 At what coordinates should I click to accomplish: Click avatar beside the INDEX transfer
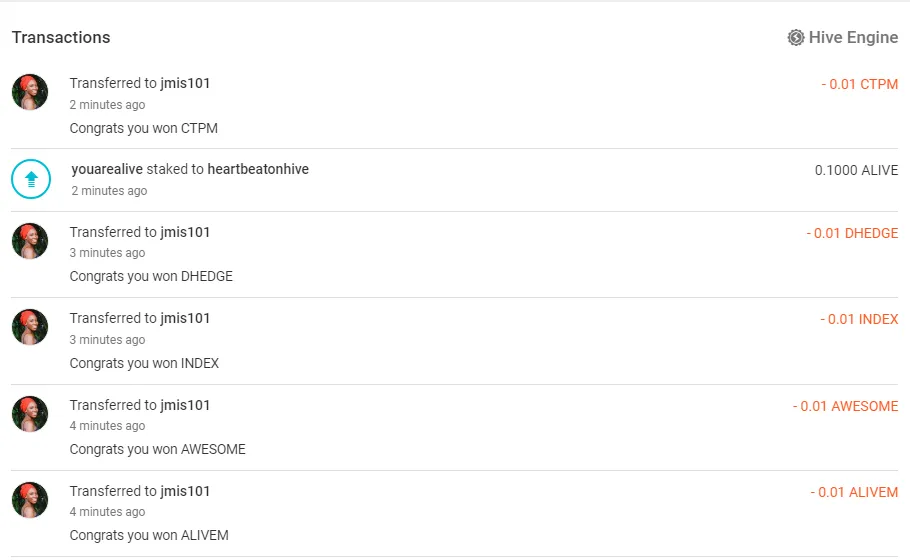30,327
